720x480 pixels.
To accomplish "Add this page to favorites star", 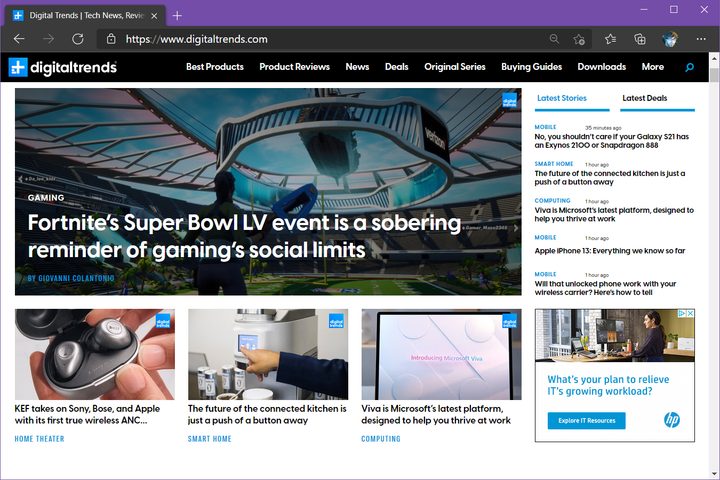I will pos(579,40).
